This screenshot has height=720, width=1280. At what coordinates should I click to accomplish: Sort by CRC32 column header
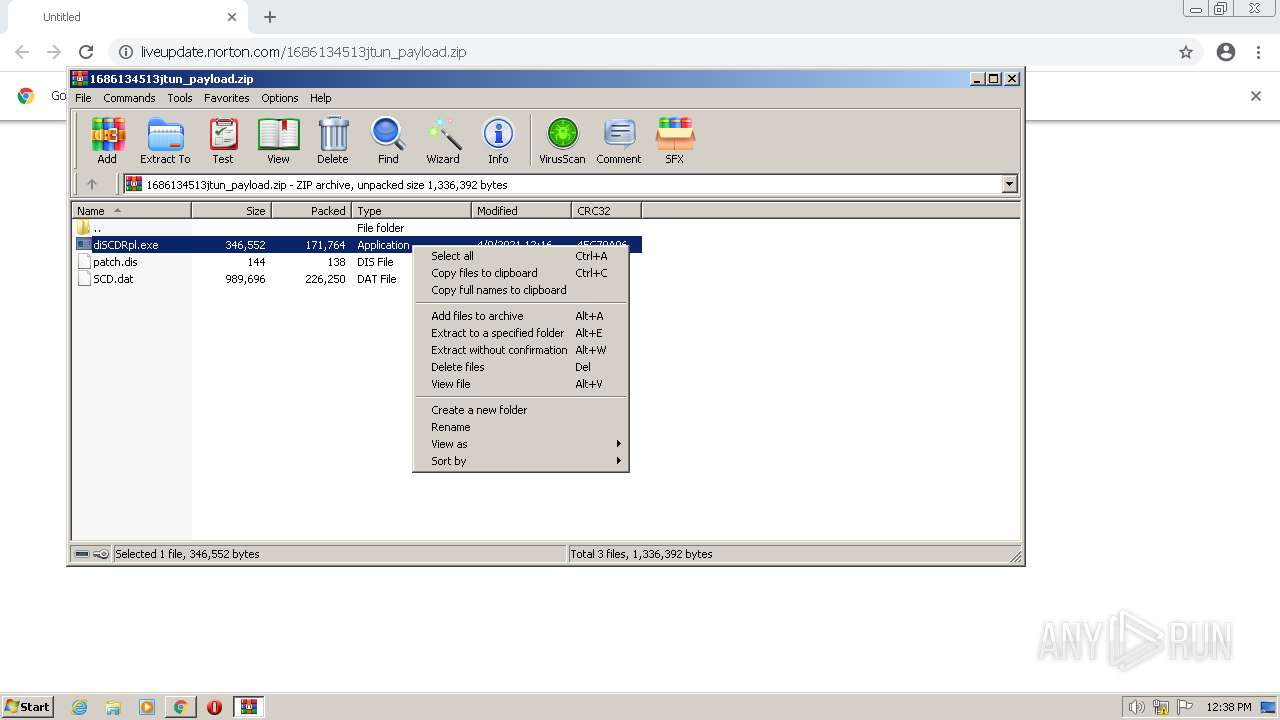607,211
